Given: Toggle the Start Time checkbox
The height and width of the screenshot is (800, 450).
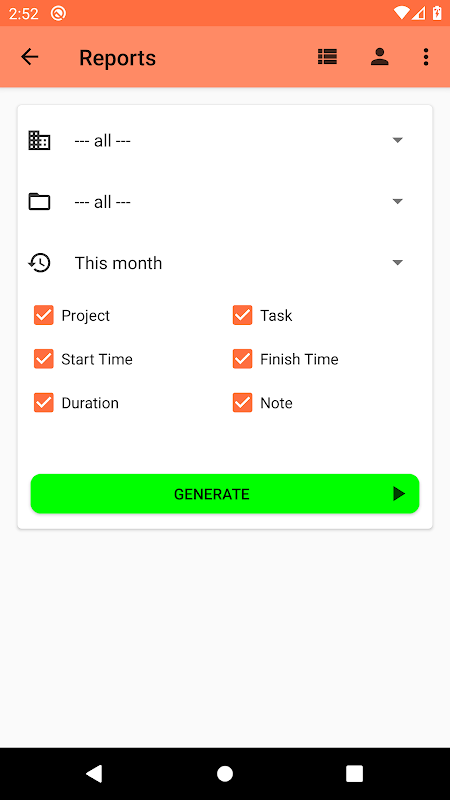Looking at the screenshot, I should [x=44, y=359].
